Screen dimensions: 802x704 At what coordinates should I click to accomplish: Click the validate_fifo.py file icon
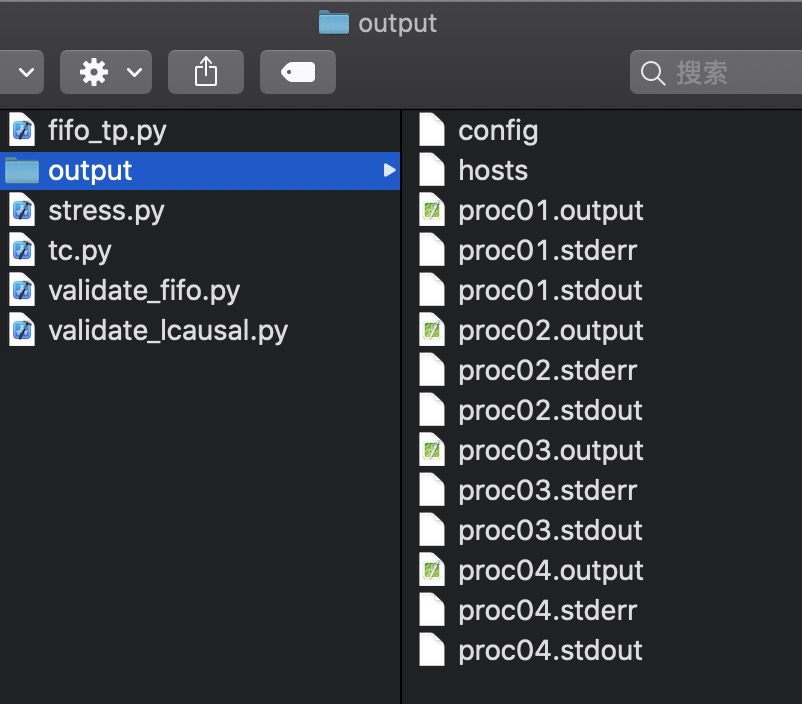22,290
